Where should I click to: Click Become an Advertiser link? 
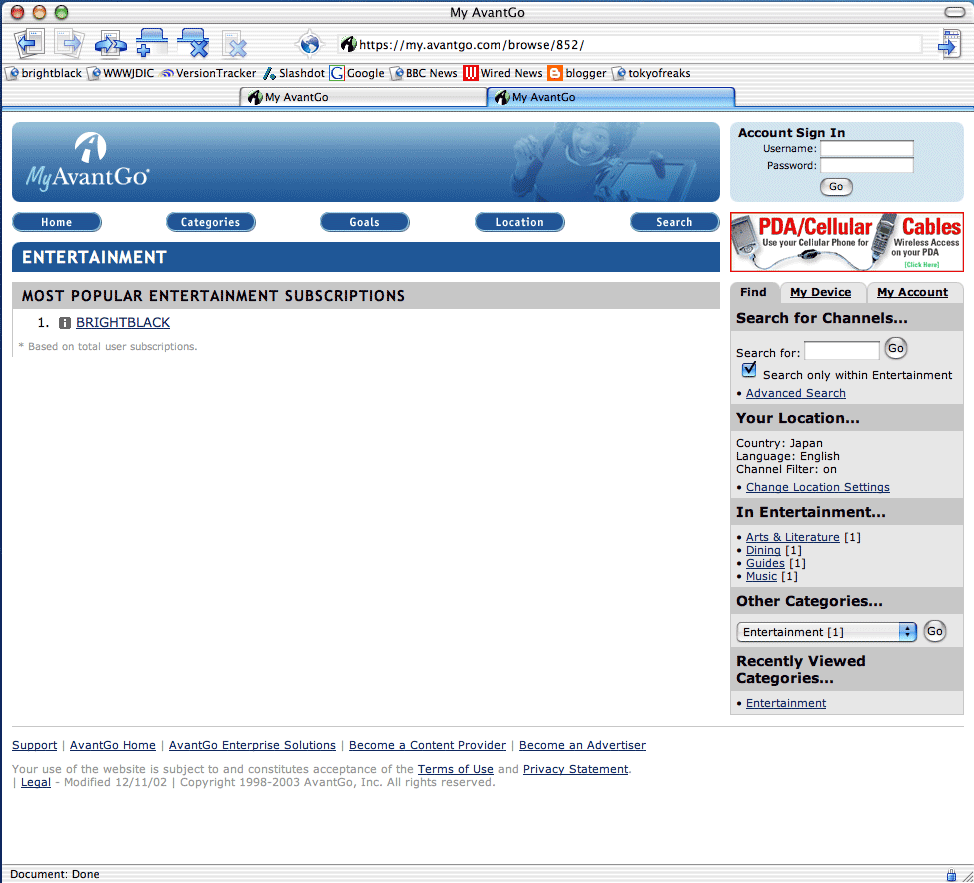click(582, 745)
